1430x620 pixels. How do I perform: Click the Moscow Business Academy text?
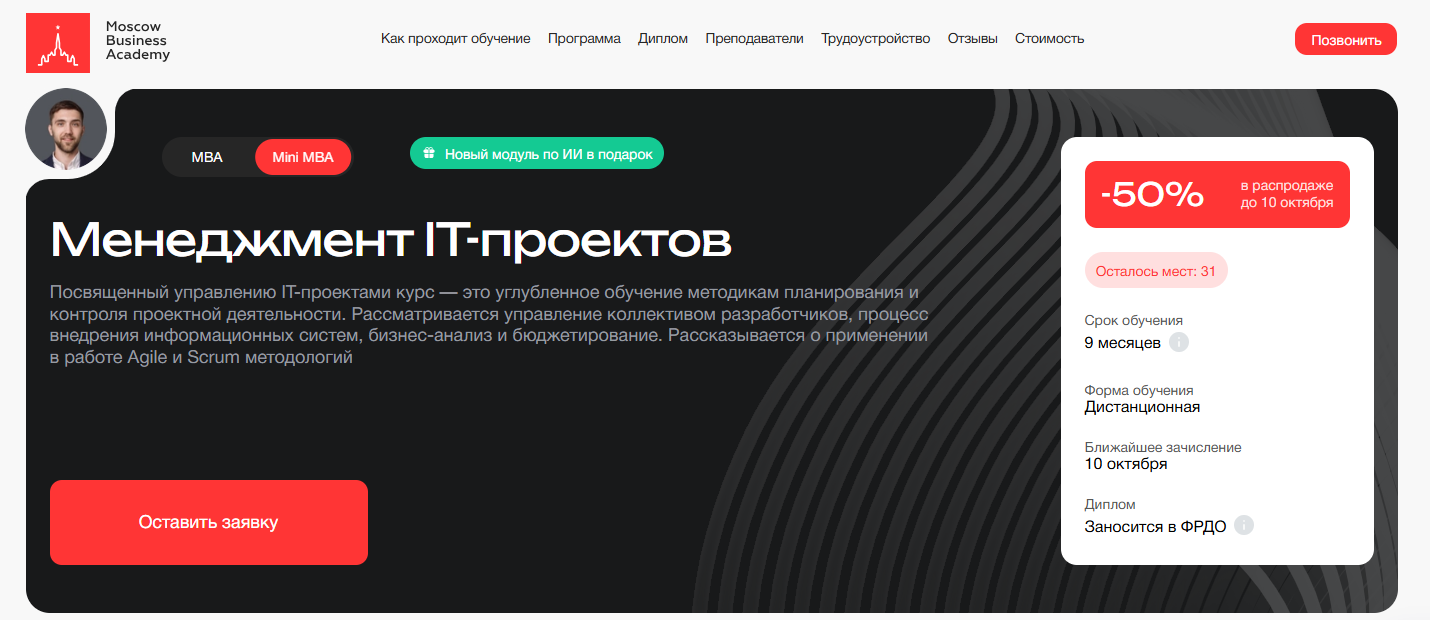[137, 41]
